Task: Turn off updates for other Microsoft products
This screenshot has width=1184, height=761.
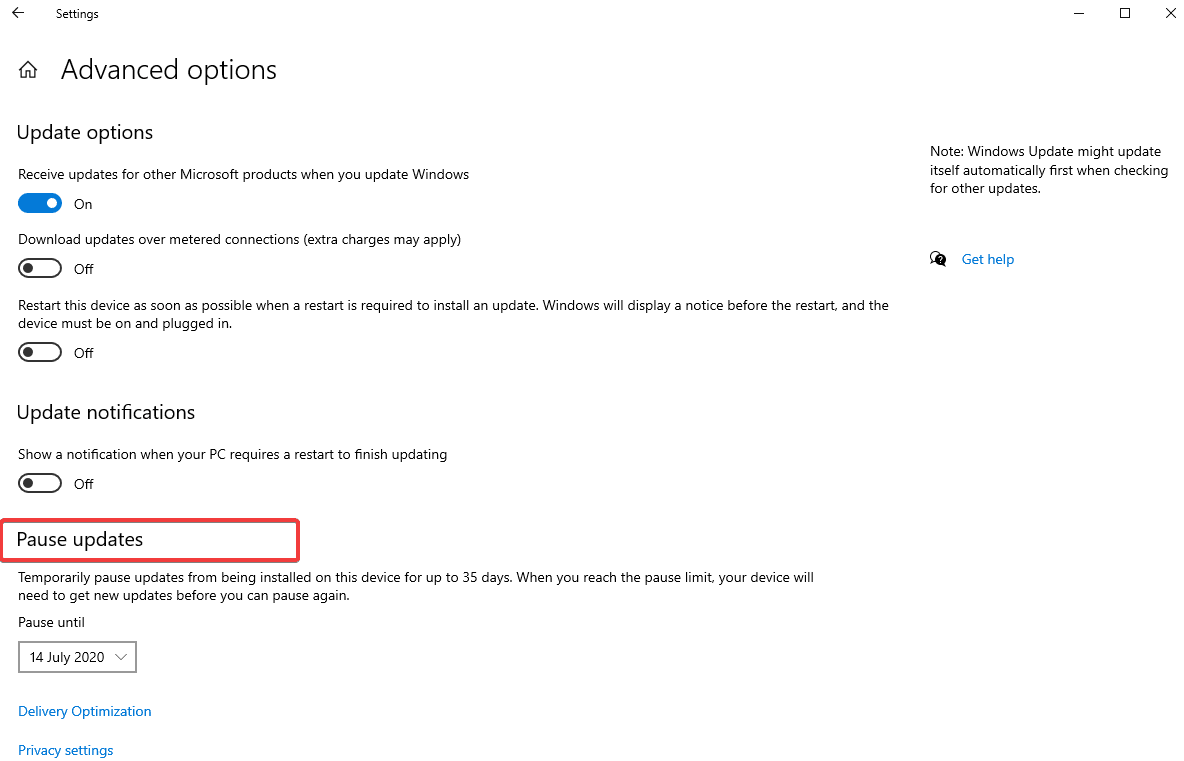Action: (39, 202)
